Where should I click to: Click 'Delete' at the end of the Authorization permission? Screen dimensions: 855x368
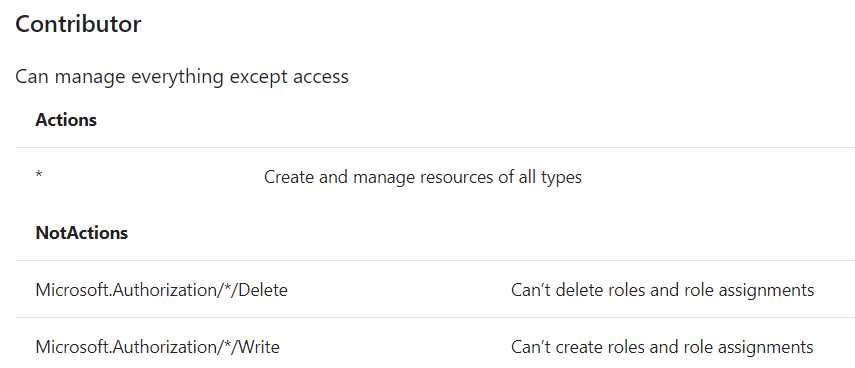tap(263, 290)
